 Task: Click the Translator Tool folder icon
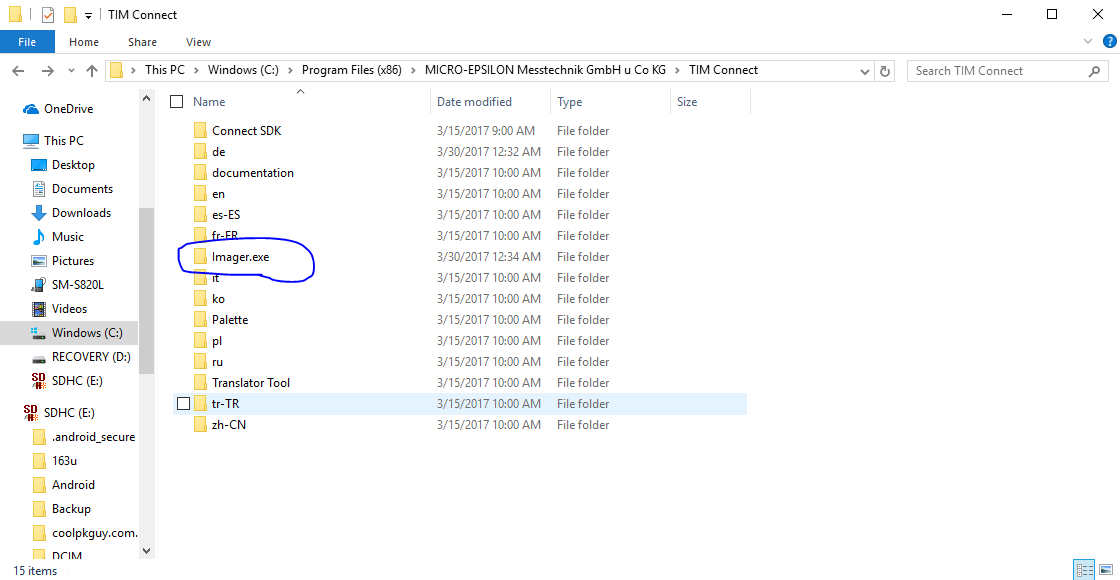pyautogui.click(x=199, y=383)
